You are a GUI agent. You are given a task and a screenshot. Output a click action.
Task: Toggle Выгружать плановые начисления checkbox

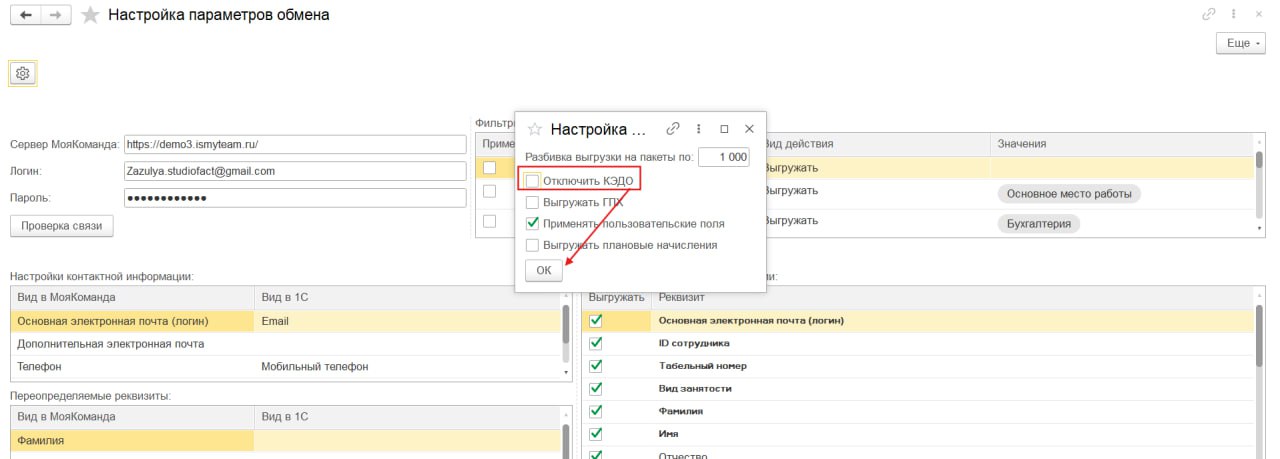tap(532, 245)
